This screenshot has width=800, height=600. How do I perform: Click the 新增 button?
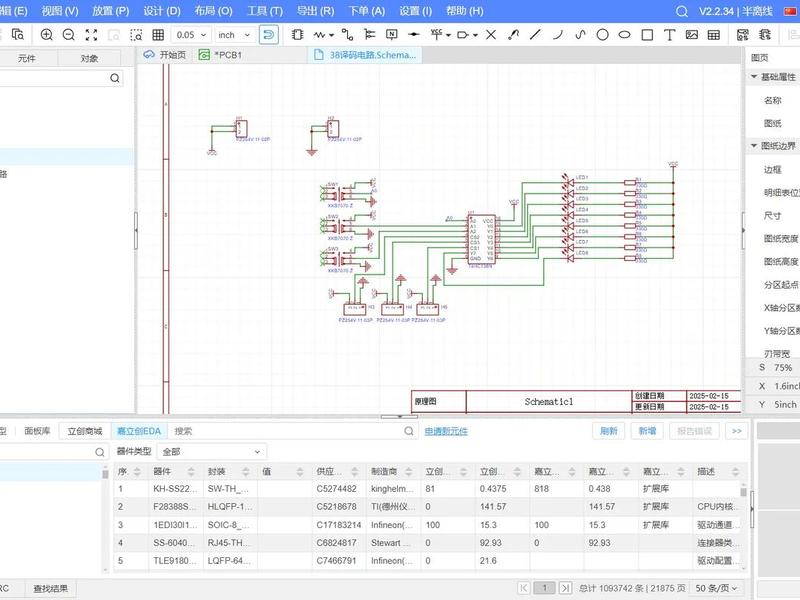(x=647, y=431)
